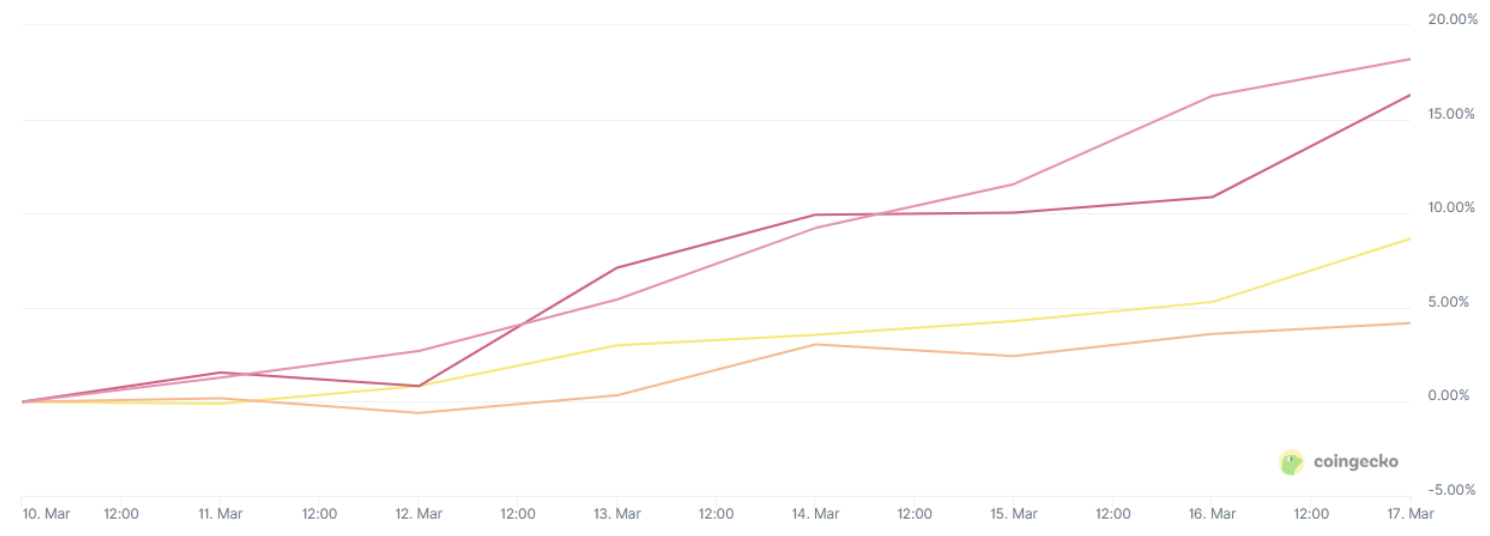Click the coingecko watermark text
Image resolution: width=1490 pixels, height=536 pixels.
click(1356, 462)
